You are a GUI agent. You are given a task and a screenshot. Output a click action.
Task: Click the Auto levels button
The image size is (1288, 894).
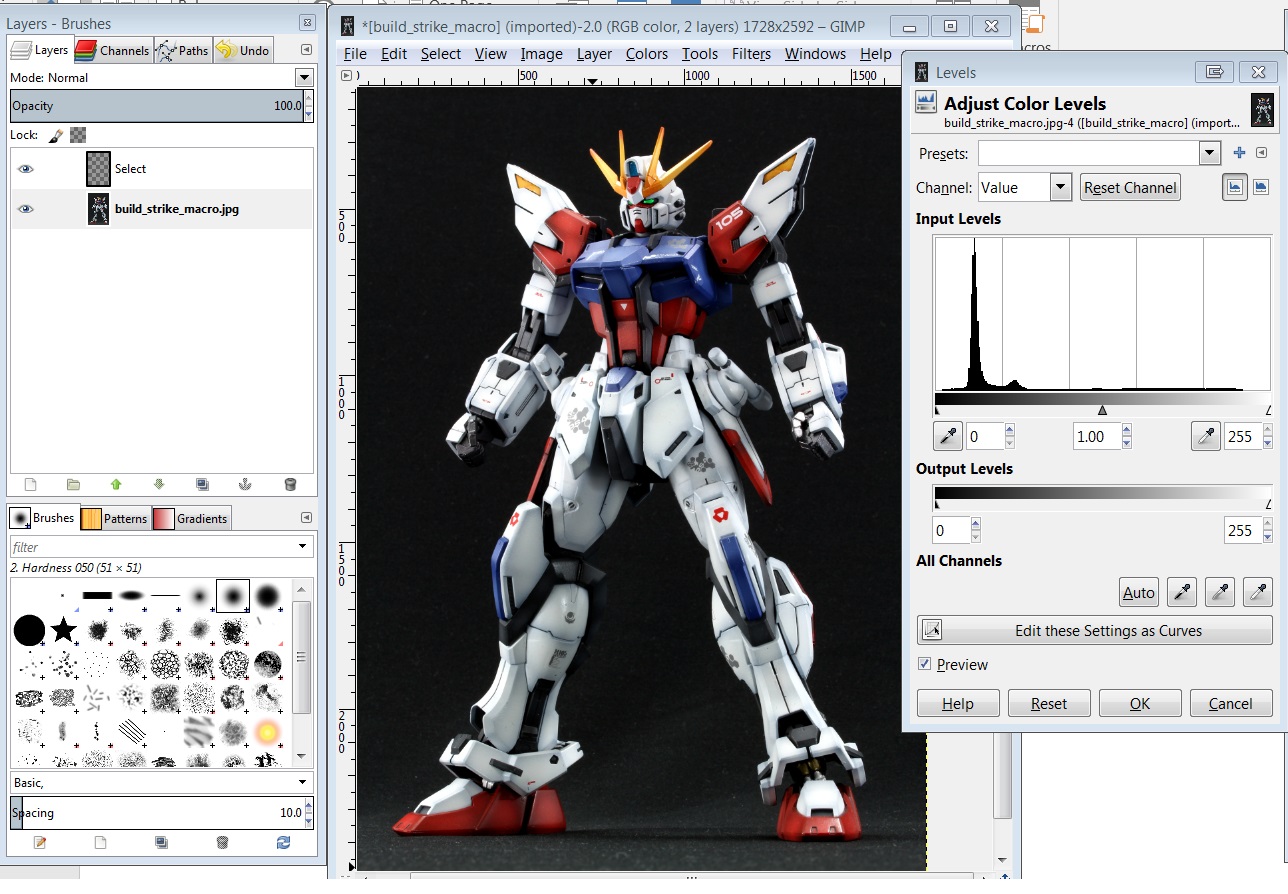tap(1139, 592)
